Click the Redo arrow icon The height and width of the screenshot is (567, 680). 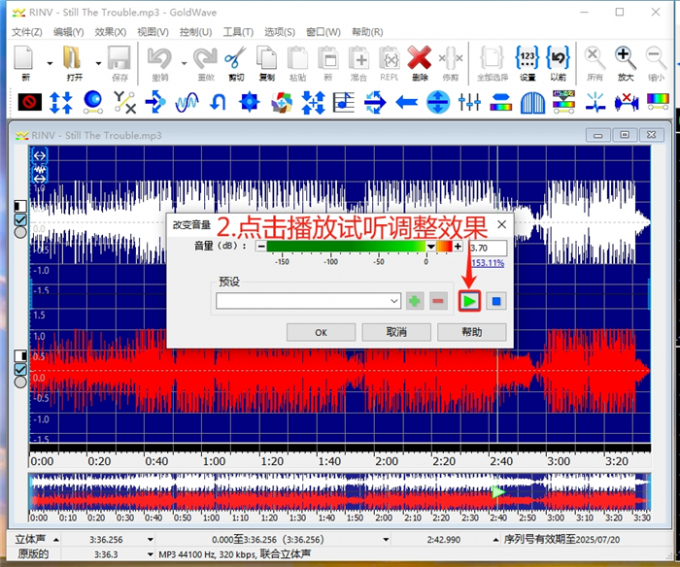click(x=205, y=58)
